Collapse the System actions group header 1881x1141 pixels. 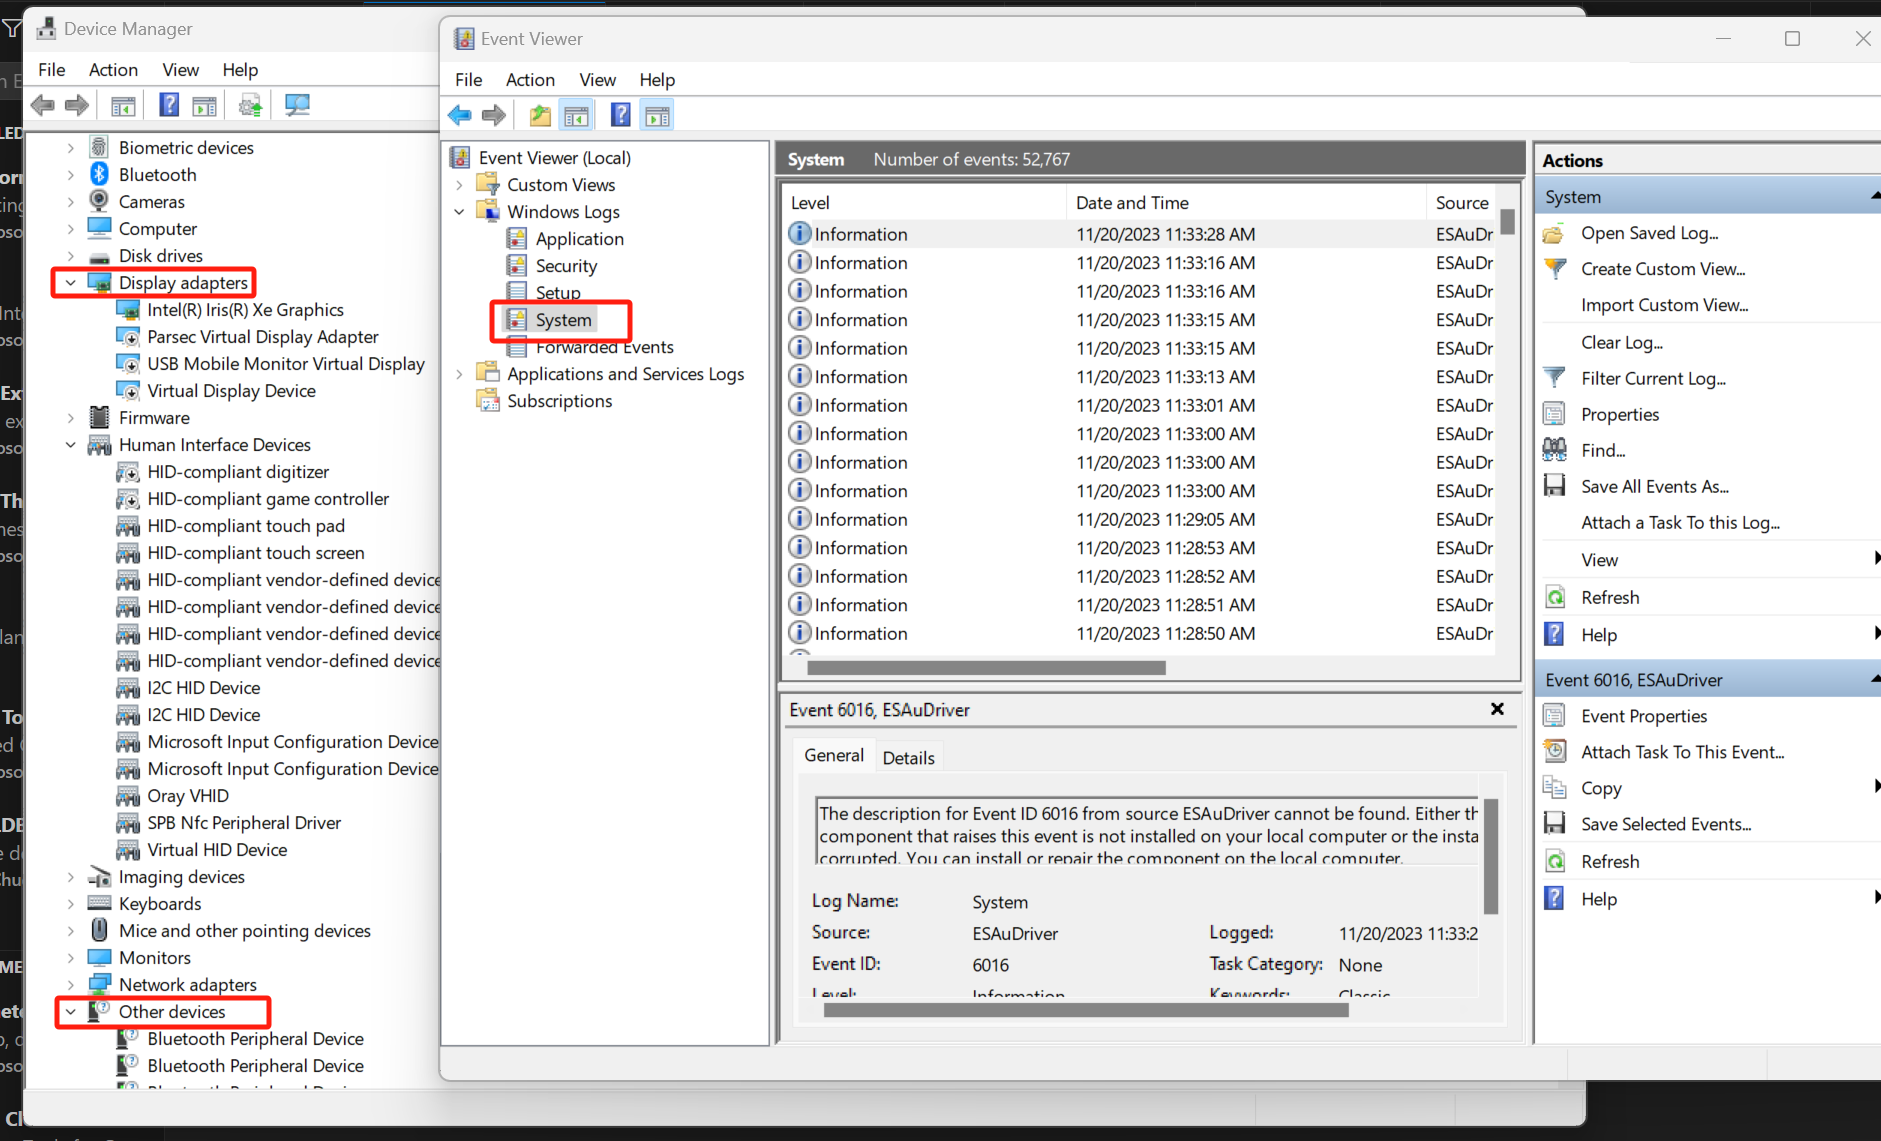(1875, 195)
